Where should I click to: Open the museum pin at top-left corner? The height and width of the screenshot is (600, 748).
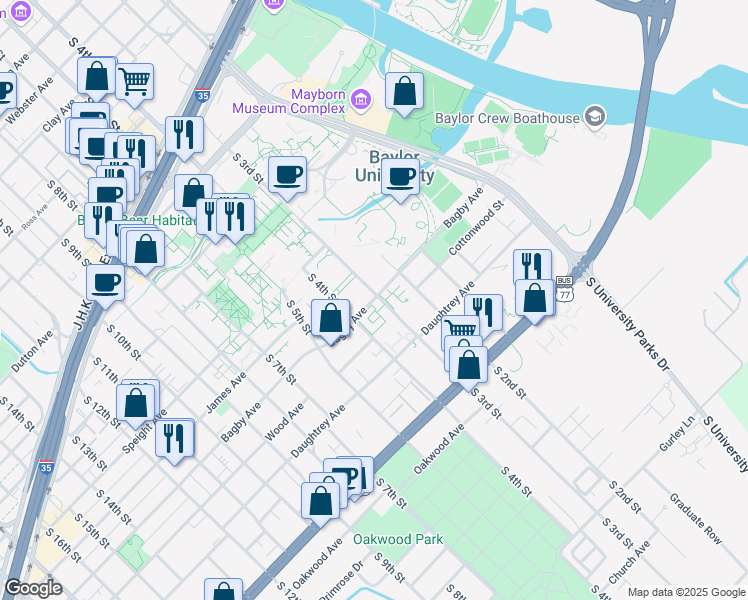[x=21, y=10]
